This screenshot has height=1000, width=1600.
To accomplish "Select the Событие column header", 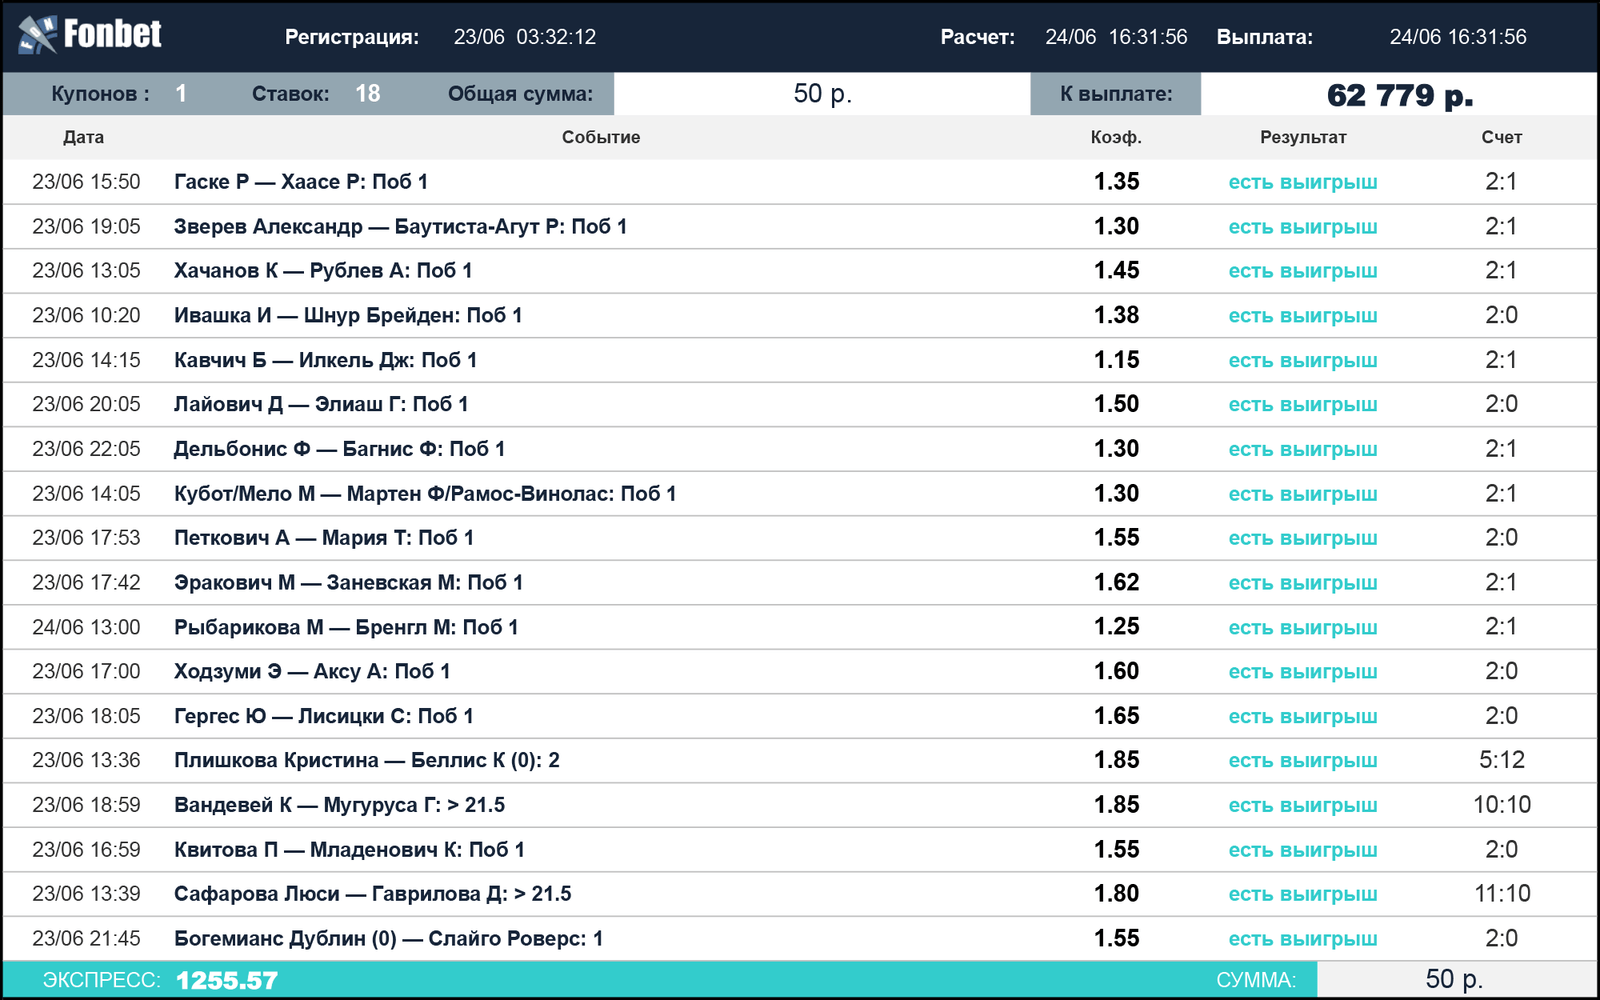I will [x=600, y=137].
